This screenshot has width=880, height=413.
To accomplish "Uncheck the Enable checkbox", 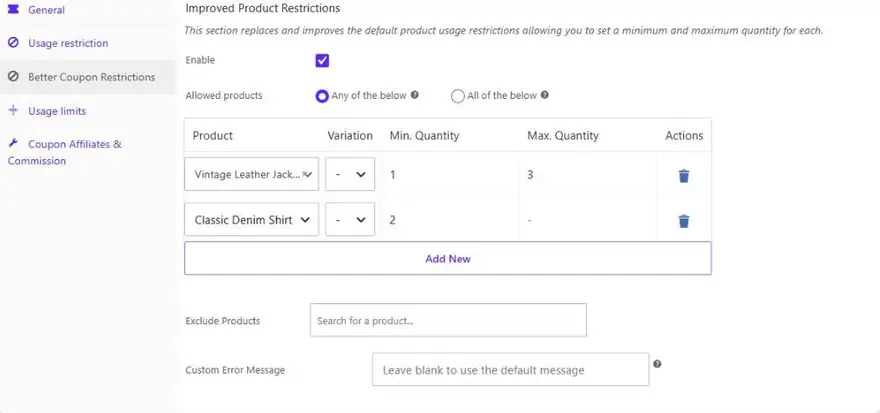I will coord(322,61).
